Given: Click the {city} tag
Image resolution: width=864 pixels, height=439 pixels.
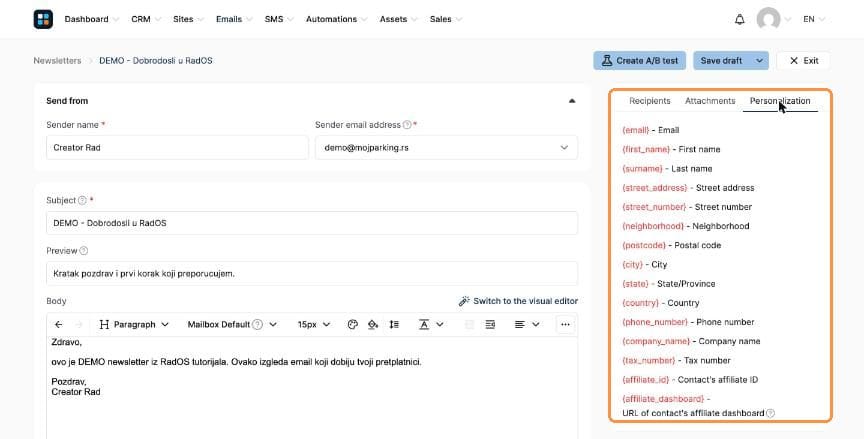Looking at the screenshot, I should point(632,264).
